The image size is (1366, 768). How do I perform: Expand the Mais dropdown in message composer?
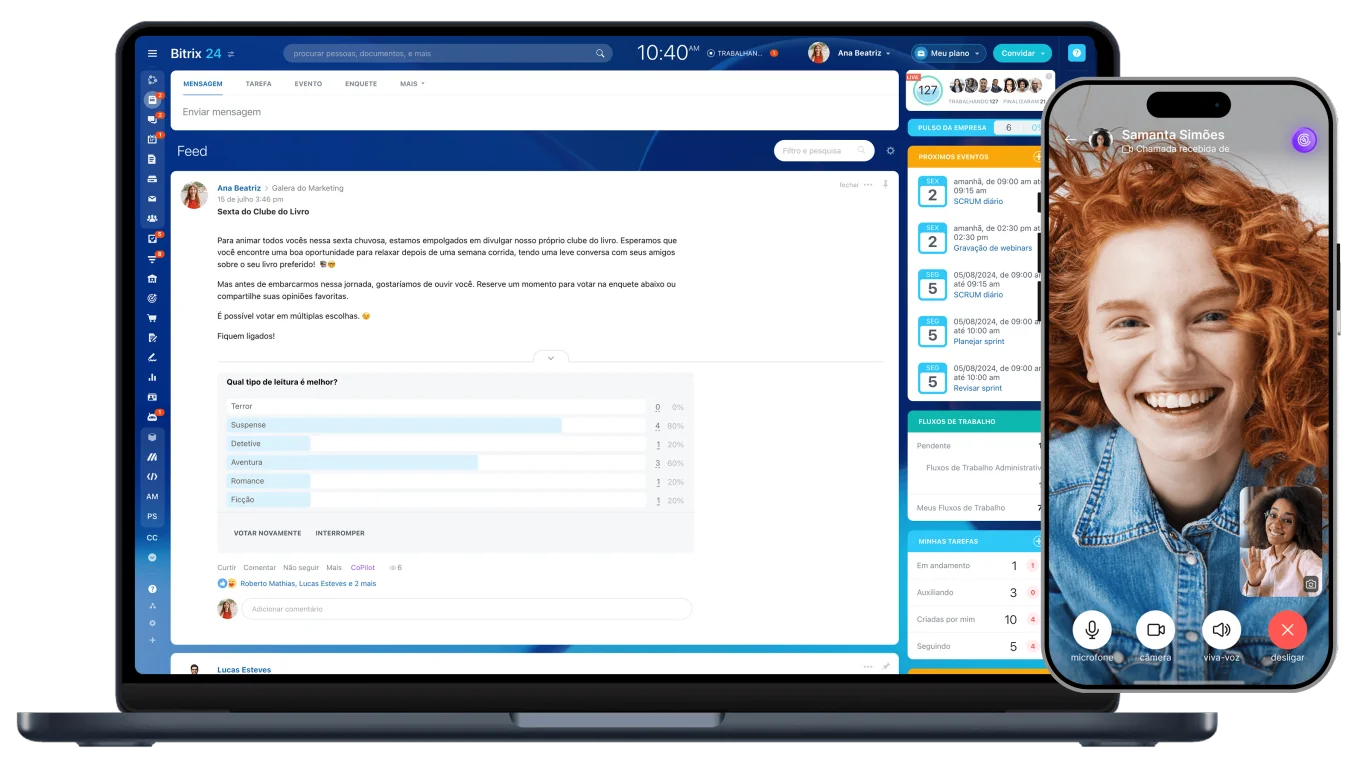pyautogui.click(x=412, y=84)
